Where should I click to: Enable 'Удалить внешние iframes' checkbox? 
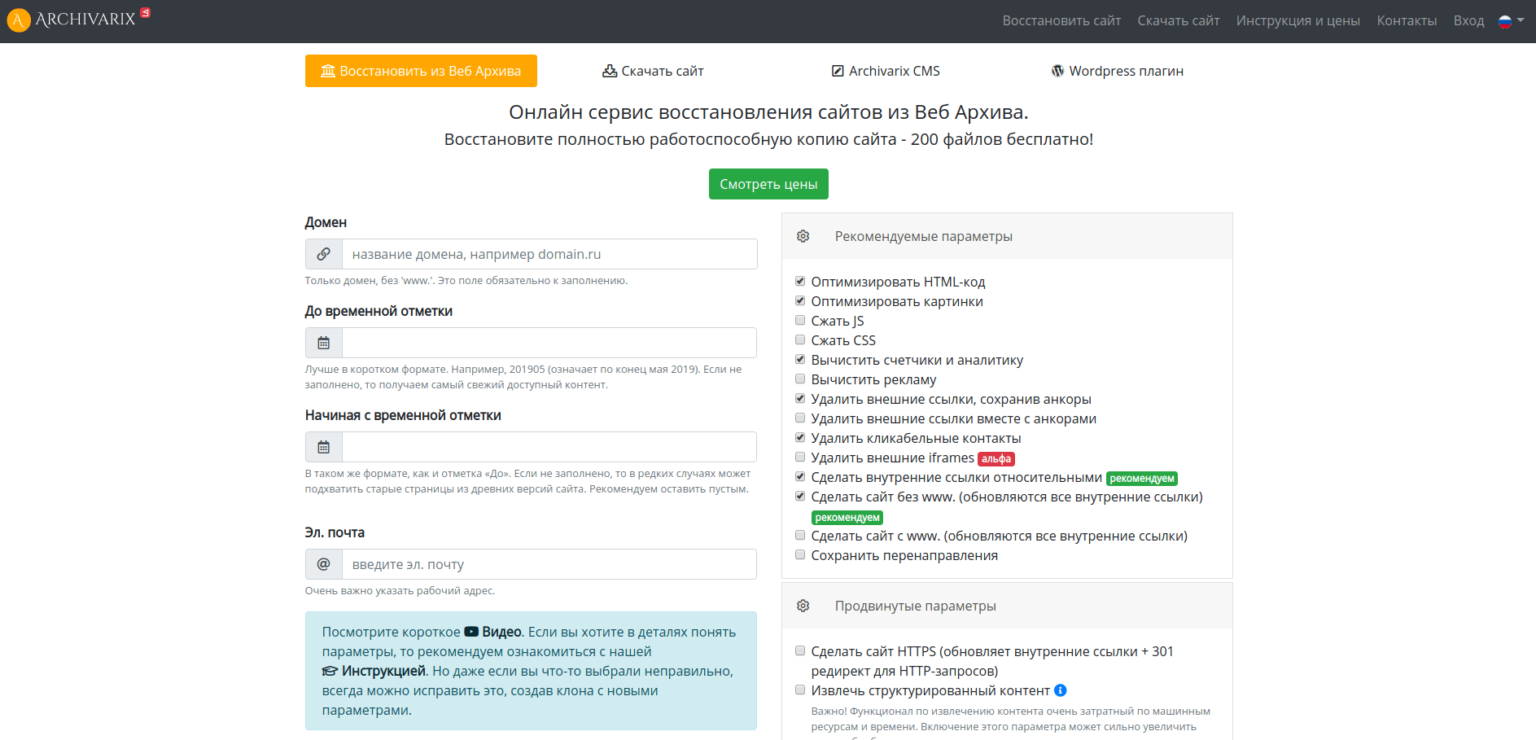(x=800, y=457)
